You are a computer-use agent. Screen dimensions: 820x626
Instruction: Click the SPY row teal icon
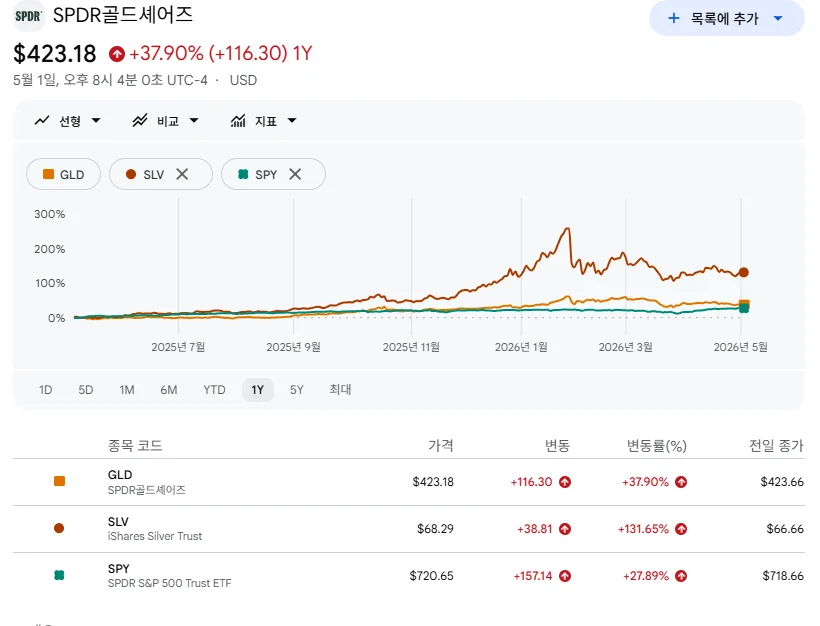point(59,575)
